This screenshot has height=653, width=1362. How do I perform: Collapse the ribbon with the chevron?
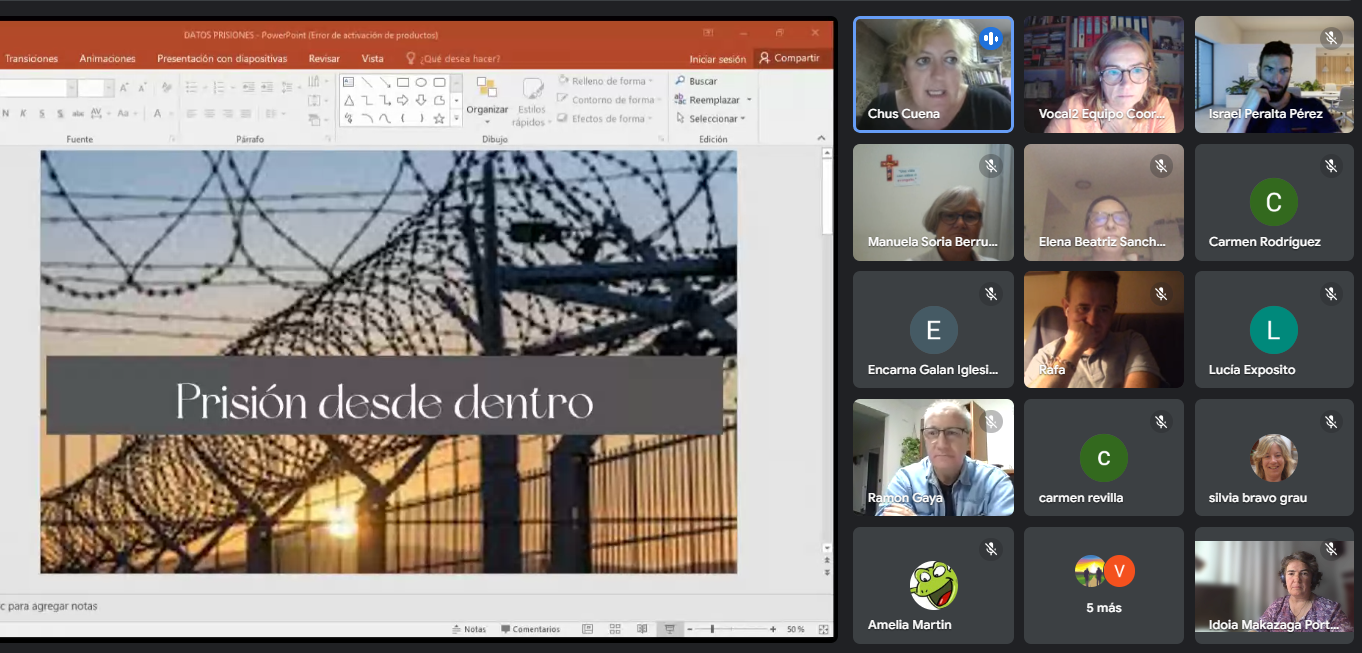point(822,138)
